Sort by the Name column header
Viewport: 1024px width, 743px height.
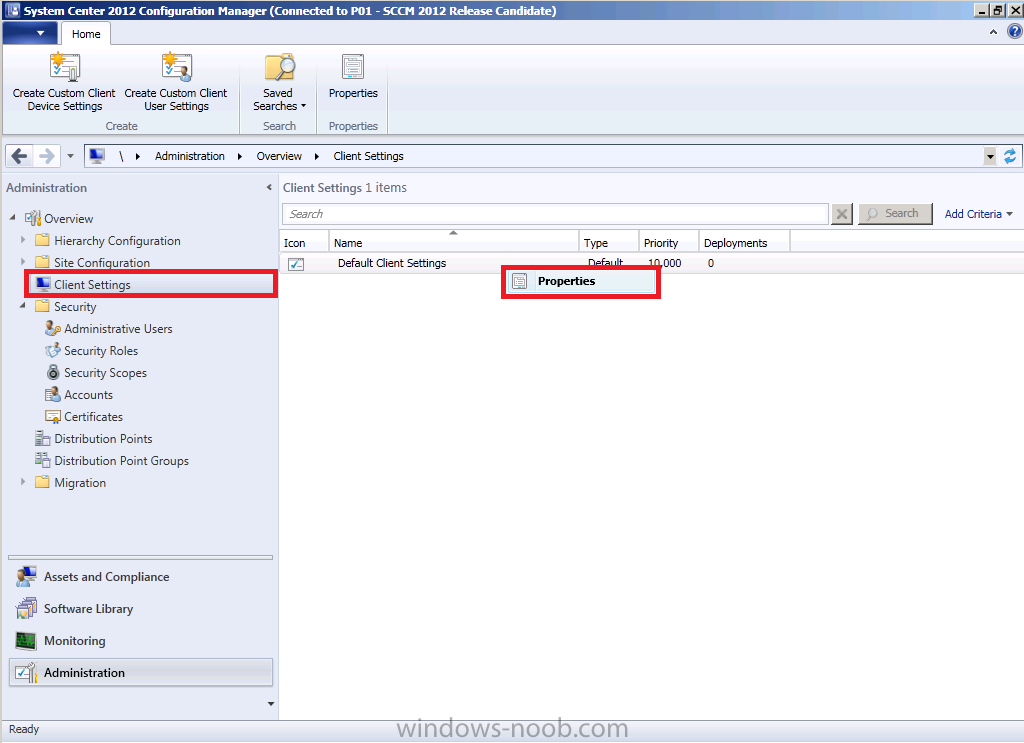tap(454, 242)
